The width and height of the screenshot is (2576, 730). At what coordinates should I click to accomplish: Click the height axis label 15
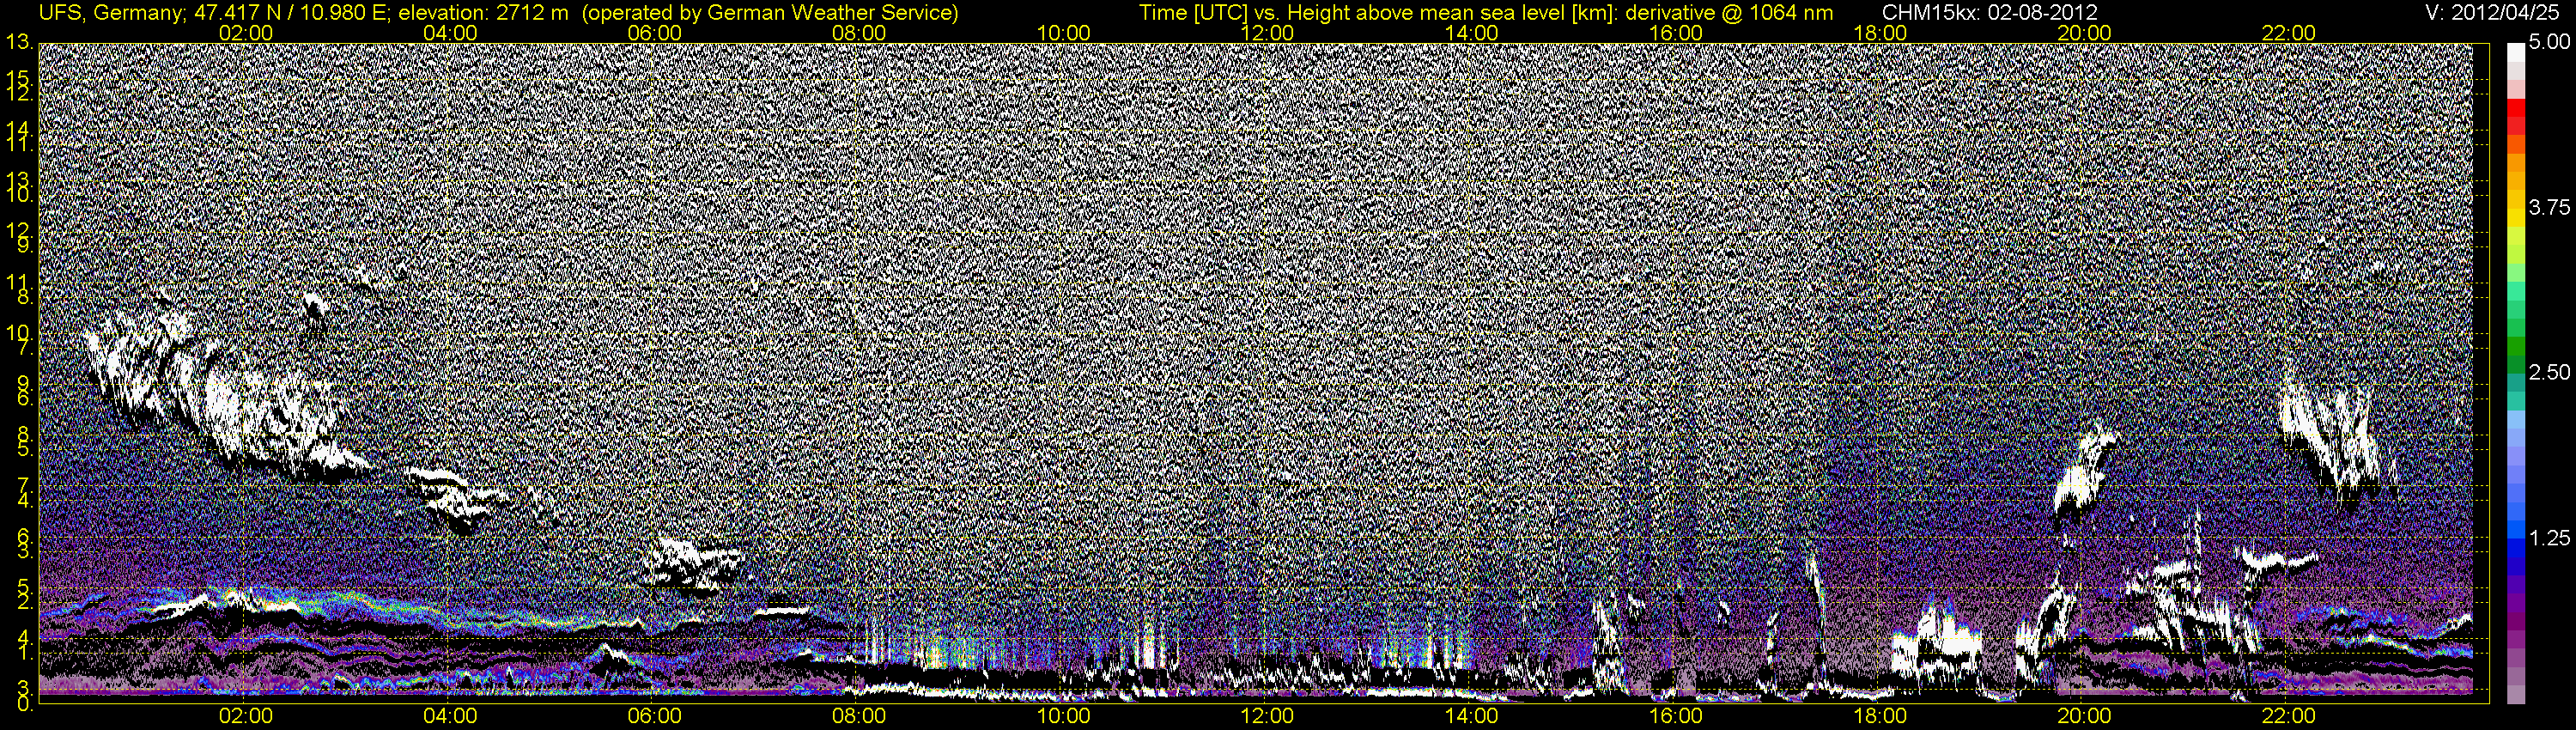point(18,79)
